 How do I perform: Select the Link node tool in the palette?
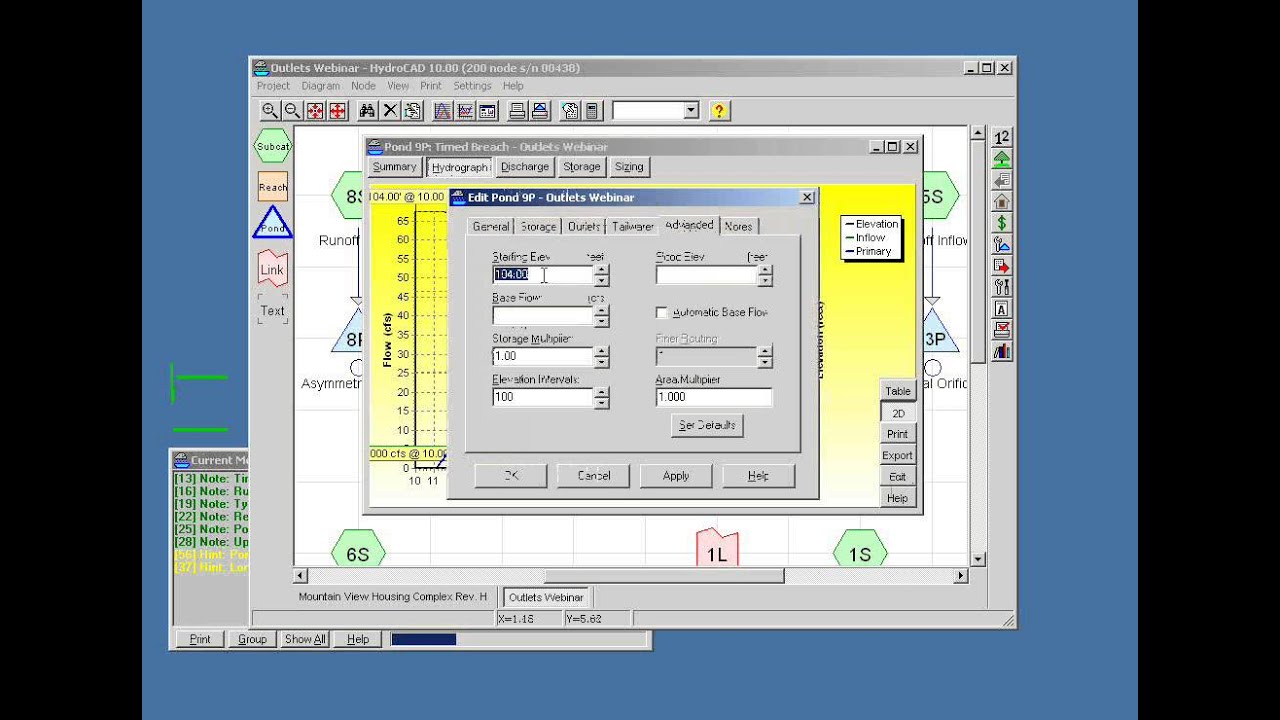click(x=272, y=269)
